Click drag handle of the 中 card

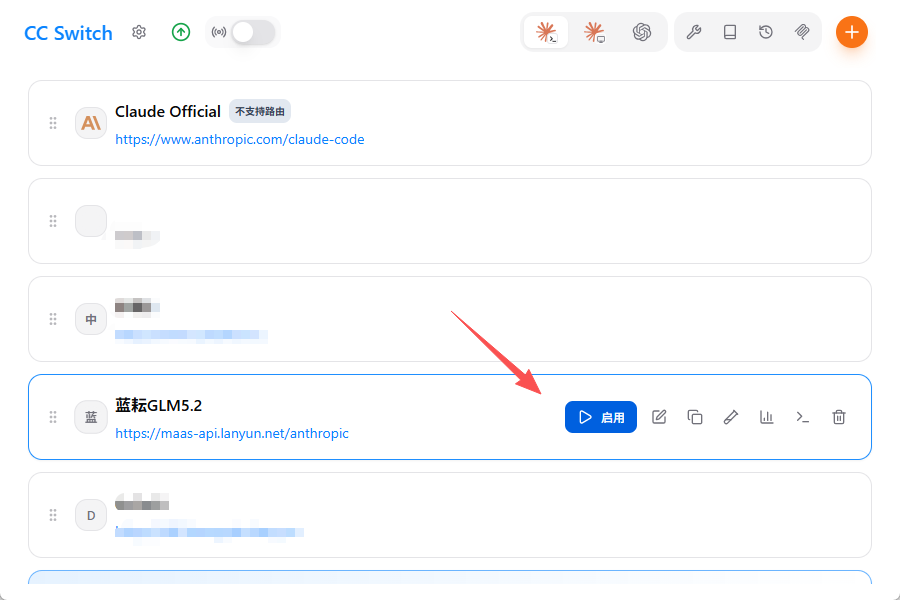click(53, 319)
